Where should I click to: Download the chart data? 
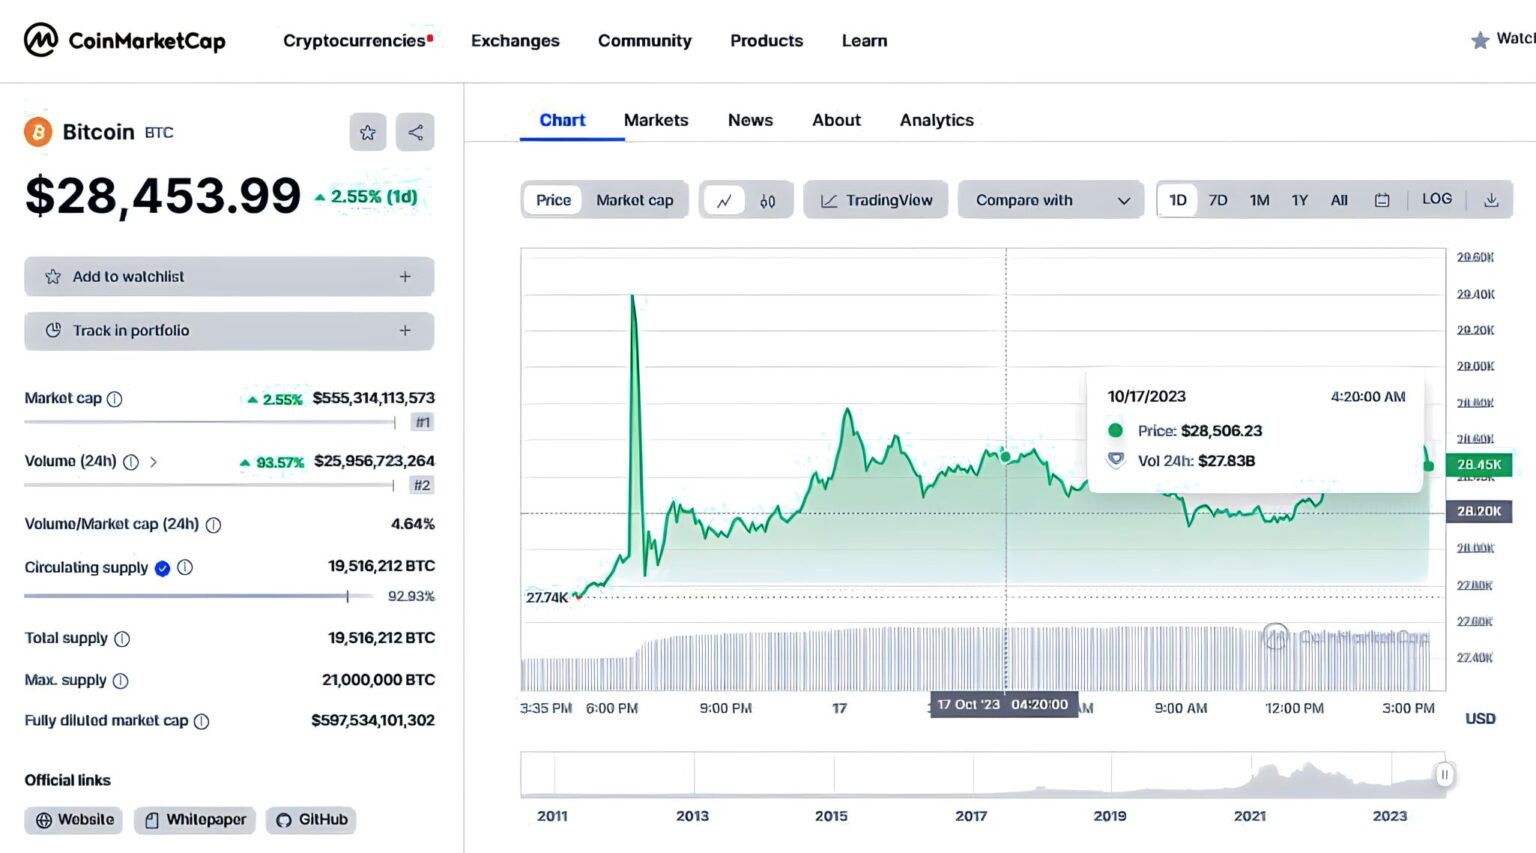(x=1491, y=200)
